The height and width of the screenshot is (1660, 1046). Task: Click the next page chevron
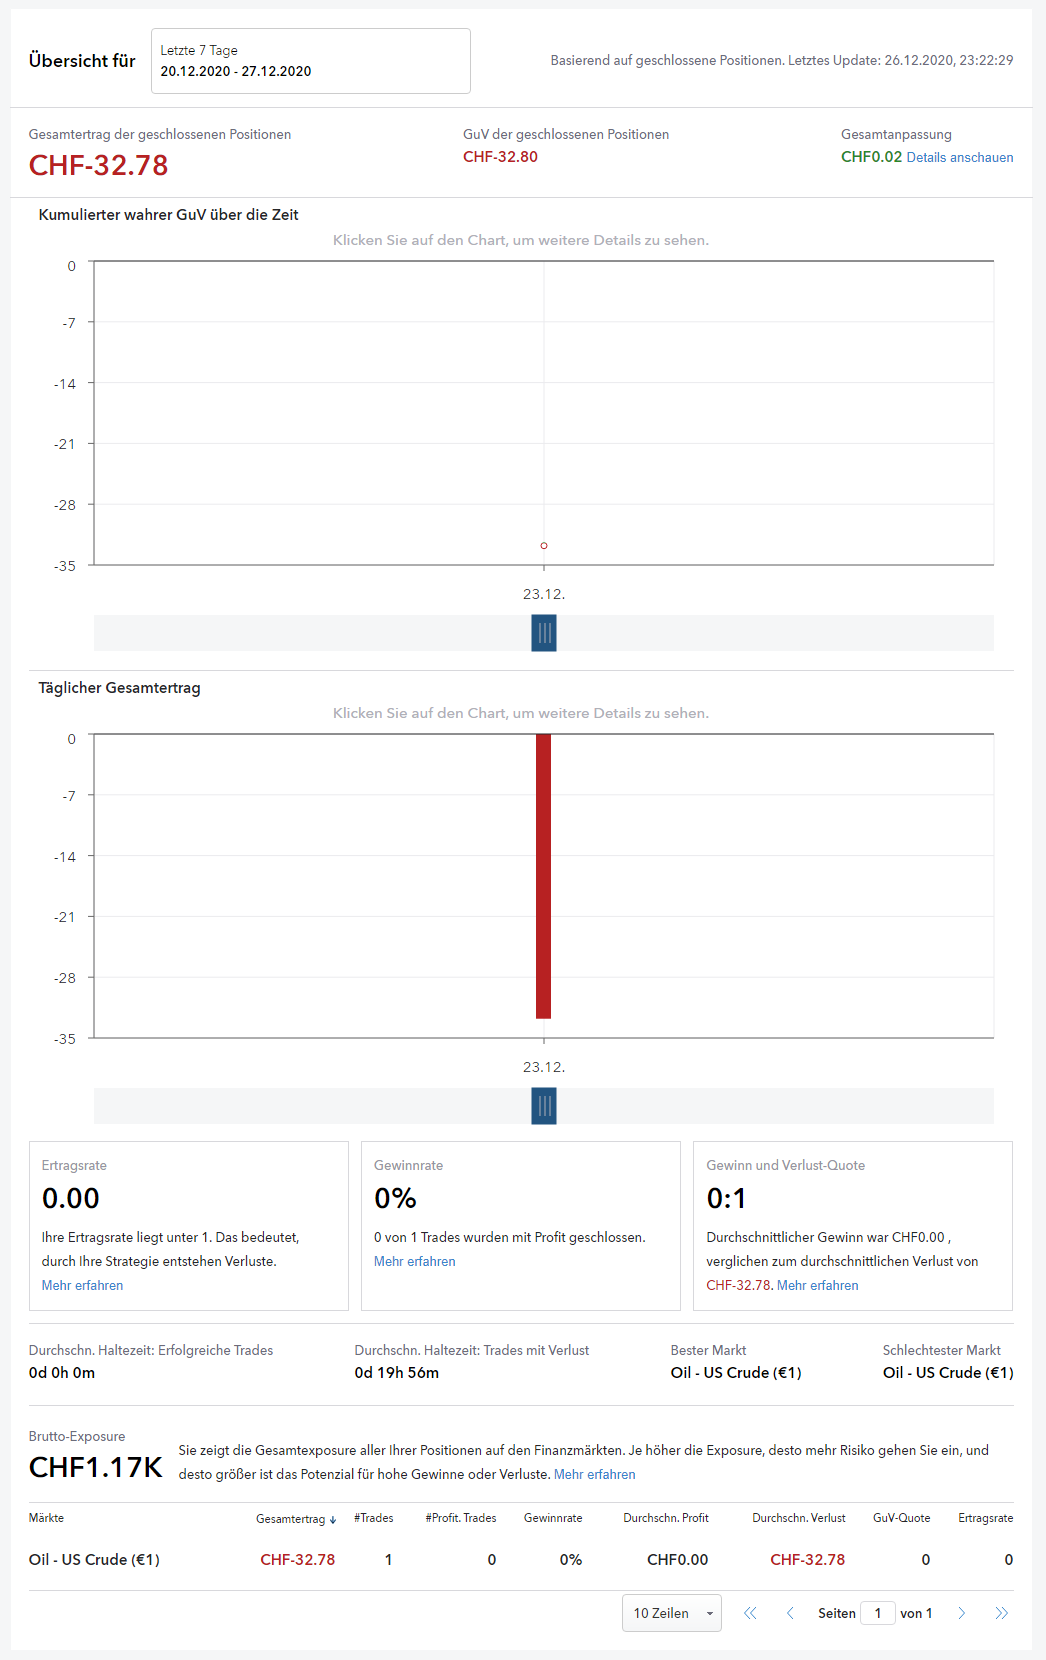tap(962, 1613)
